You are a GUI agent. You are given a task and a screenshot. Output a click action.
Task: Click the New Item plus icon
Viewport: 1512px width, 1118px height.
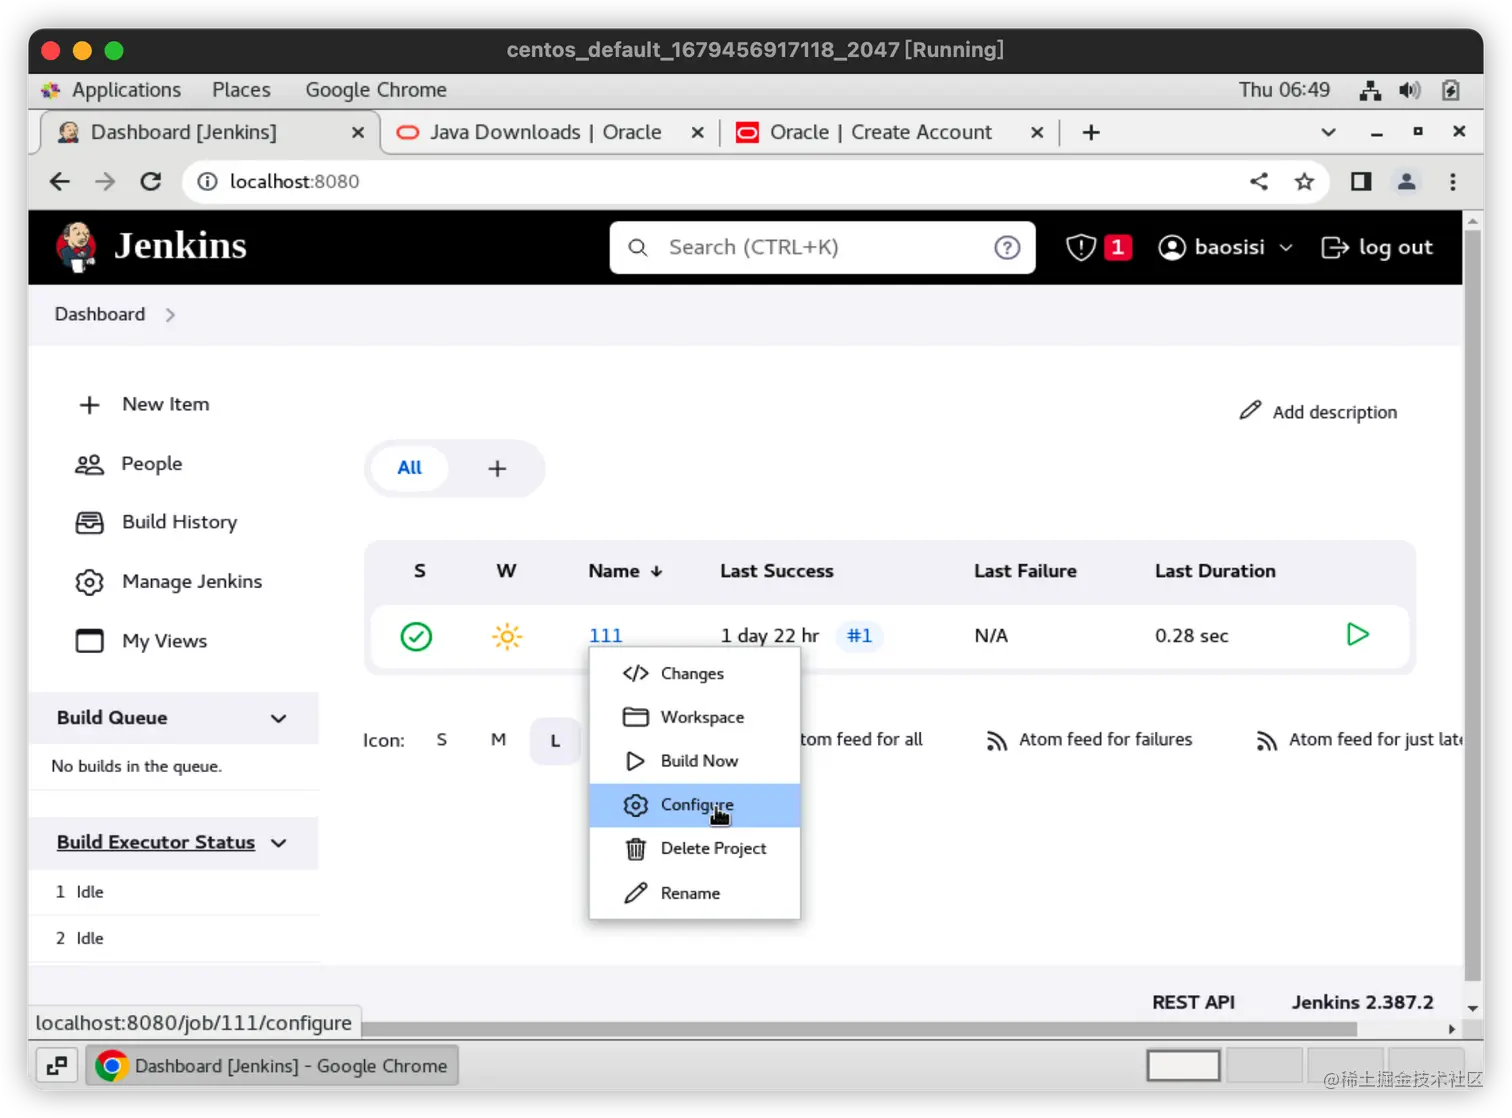click(90, 405)
